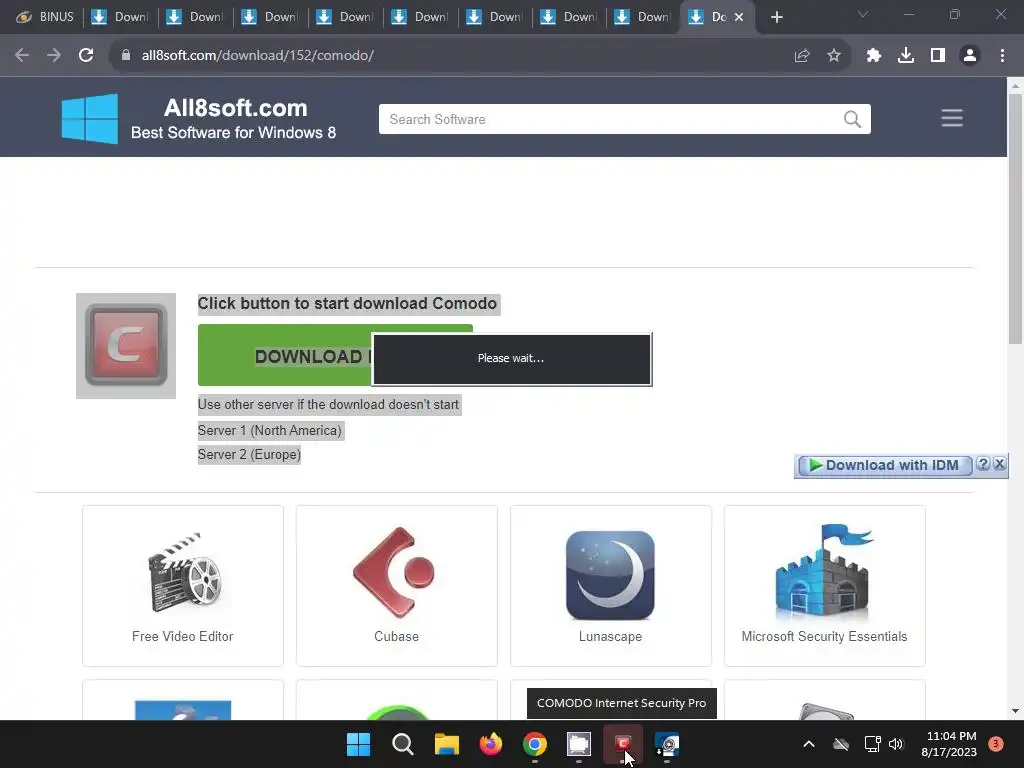Open the Windows Start menu
The width and height of the screenshot is (1024, 768).
pos(358,744)
